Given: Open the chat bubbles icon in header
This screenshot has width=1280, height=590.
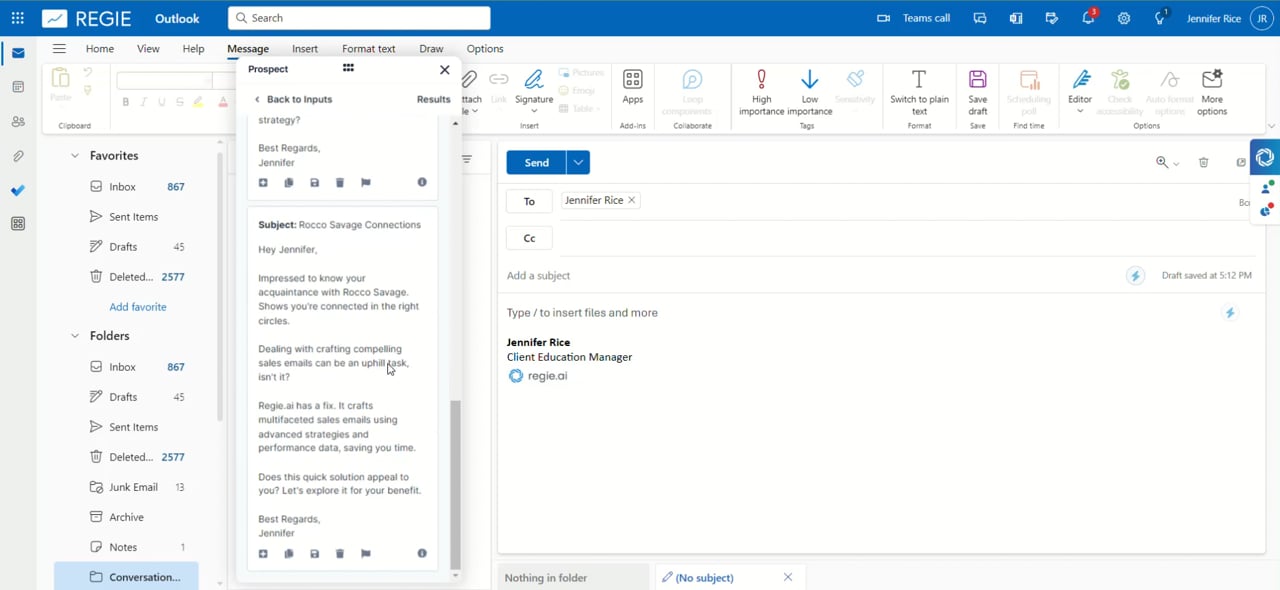Looking at the screenshot, I should (980, 18).
